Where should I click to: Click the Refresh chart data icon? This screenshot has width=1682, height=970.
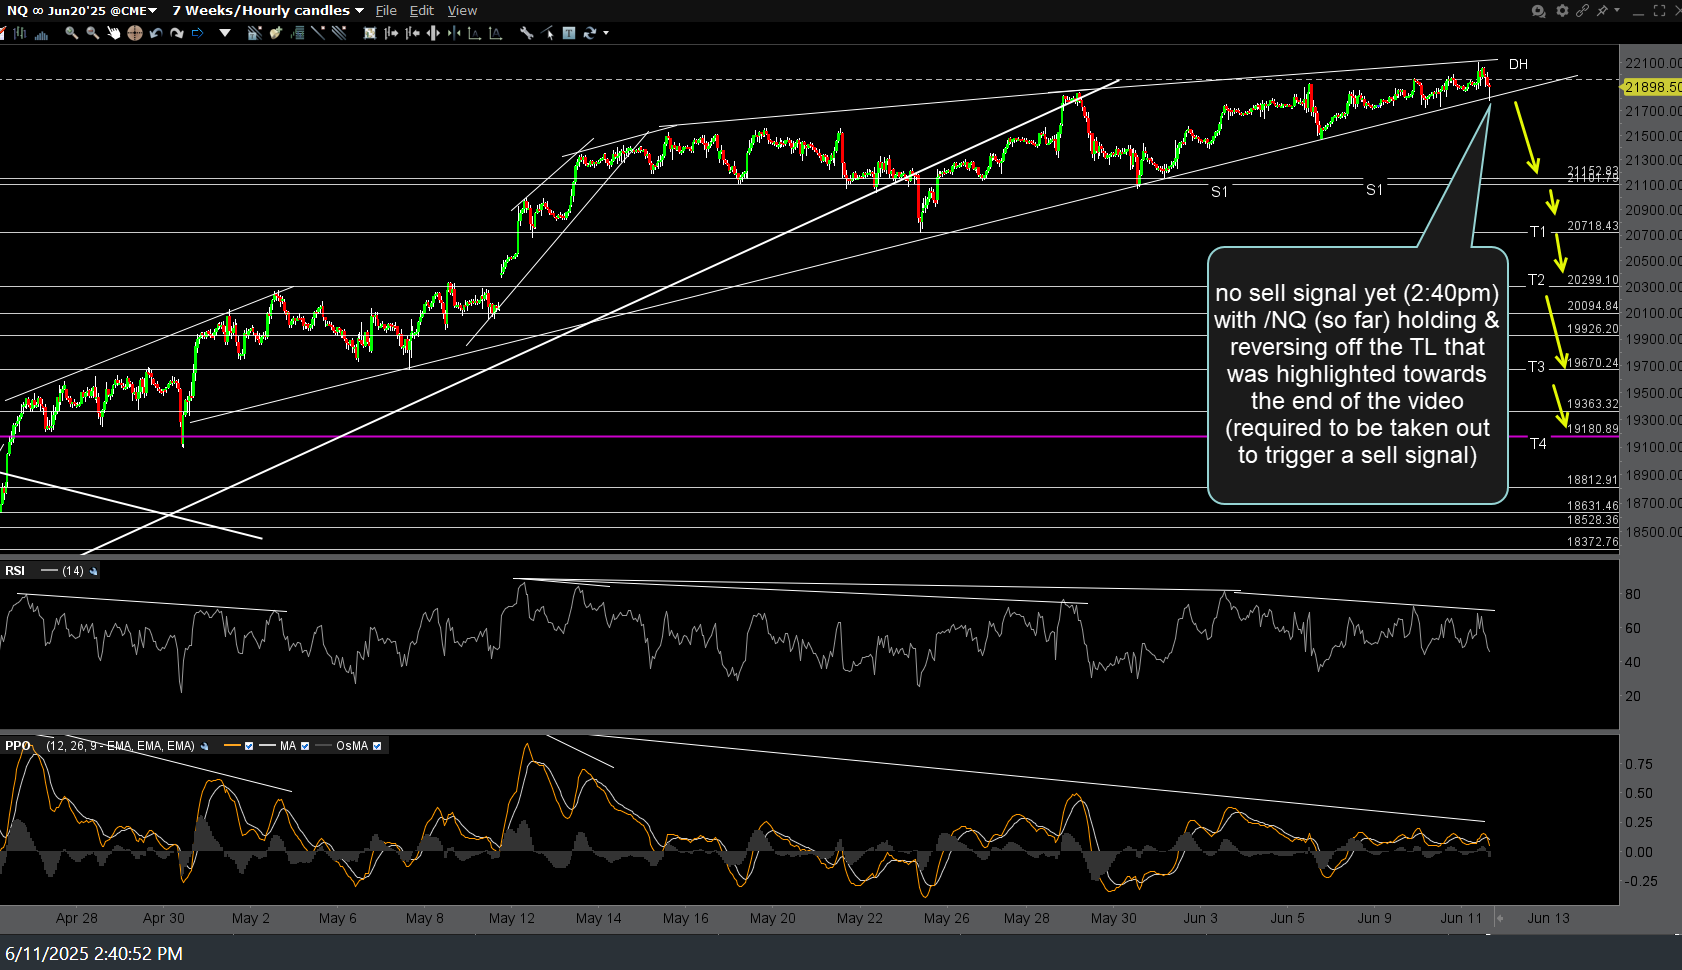589,33
